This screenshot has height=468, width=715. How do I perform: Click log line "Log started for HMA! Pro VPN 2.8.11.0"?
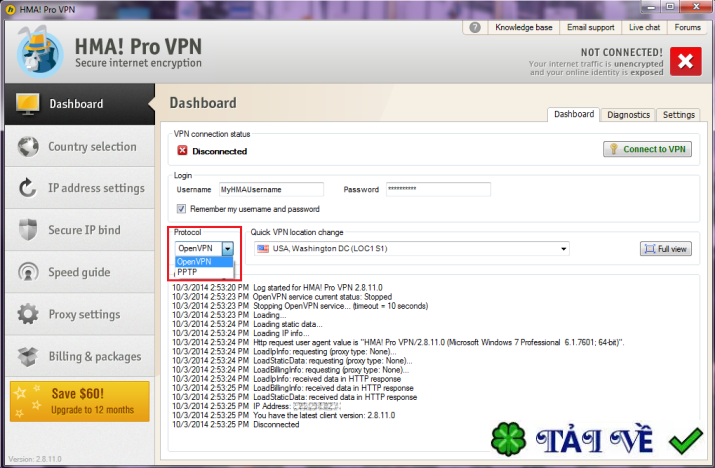277,288
